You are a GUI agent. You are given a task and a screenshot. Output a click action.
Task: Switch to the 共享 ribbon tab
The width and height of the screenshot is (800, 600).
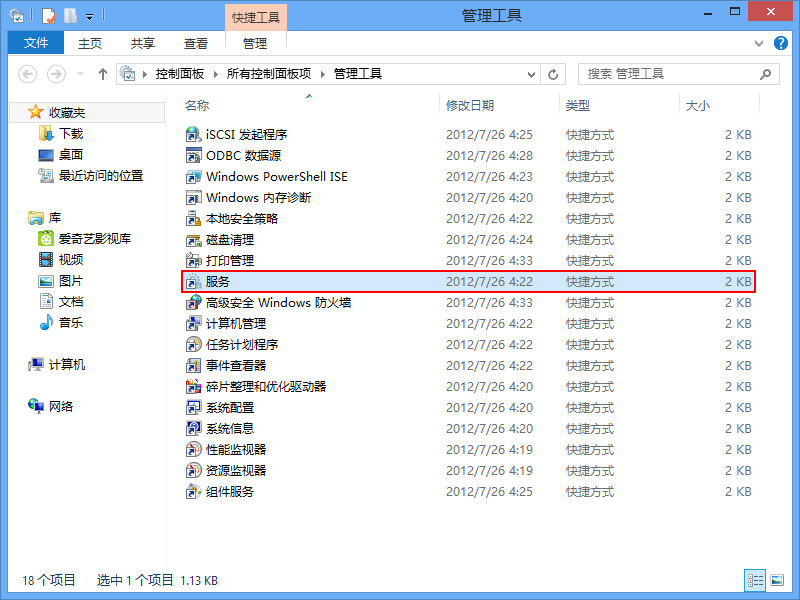[x=142, y=43]
